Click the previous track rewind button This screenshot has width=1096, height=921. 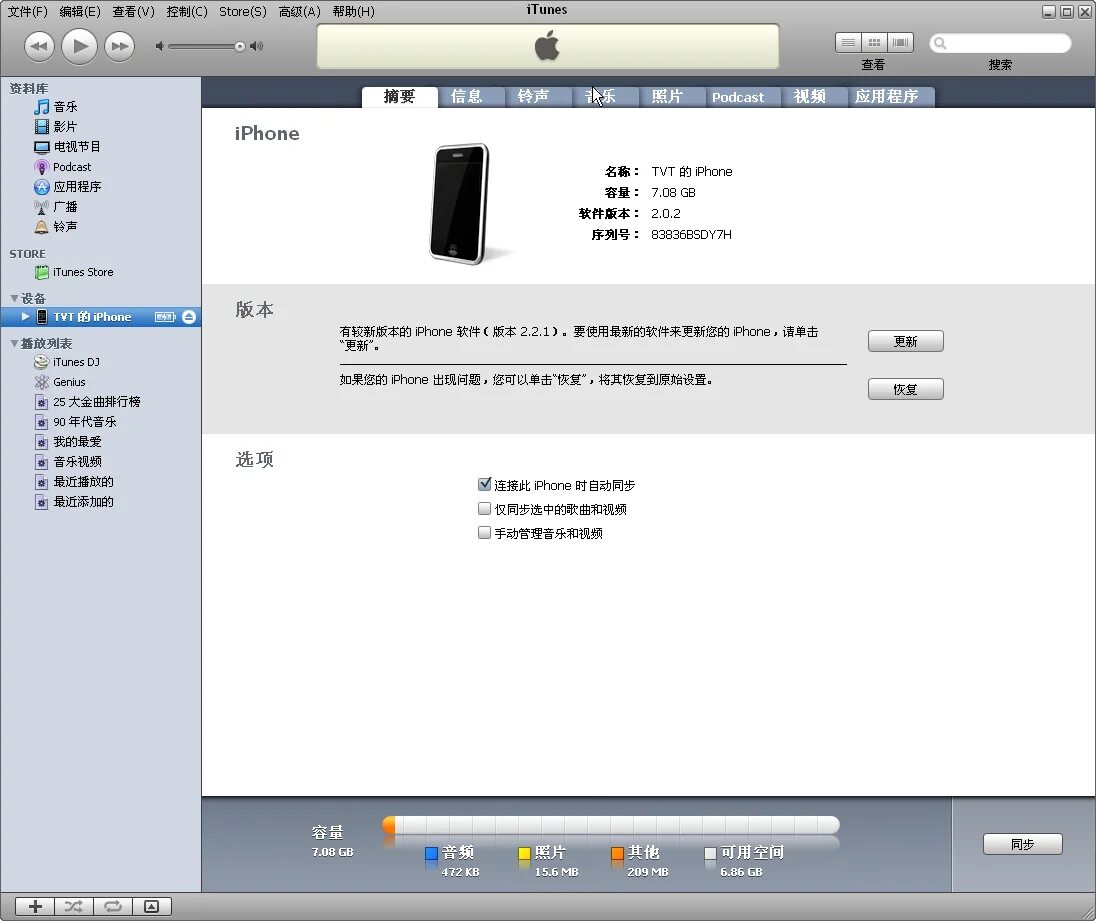pos(39,47)
